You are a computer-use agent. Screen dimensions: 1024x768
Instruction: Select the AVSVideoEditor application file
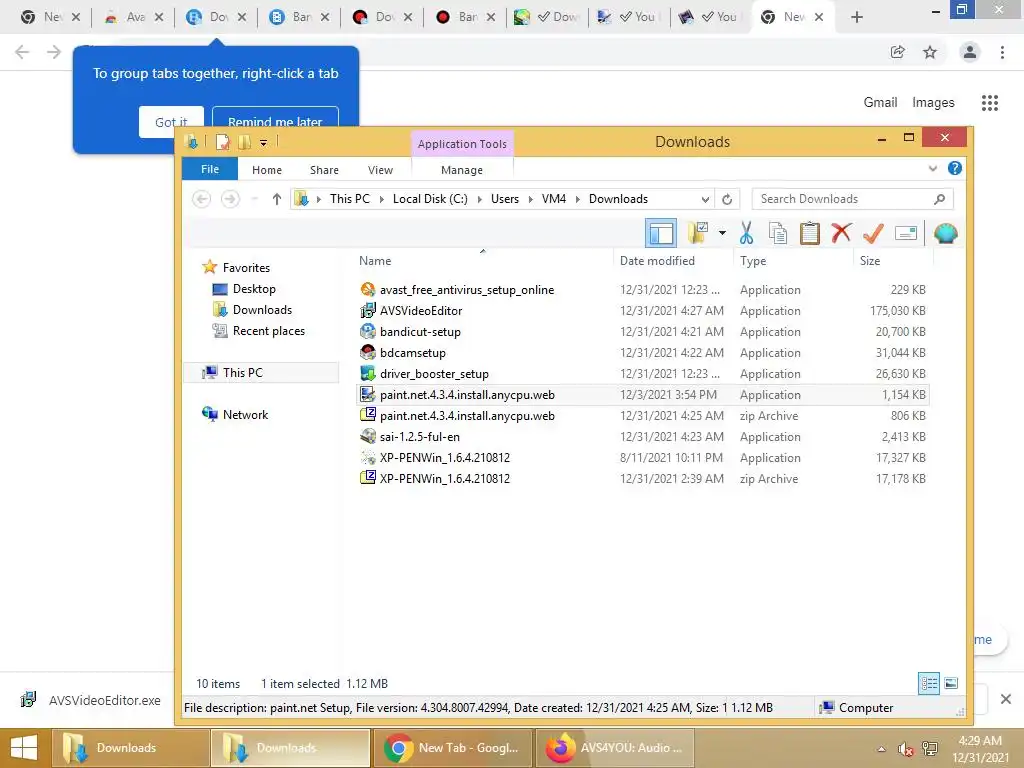(x=421, y=310)
